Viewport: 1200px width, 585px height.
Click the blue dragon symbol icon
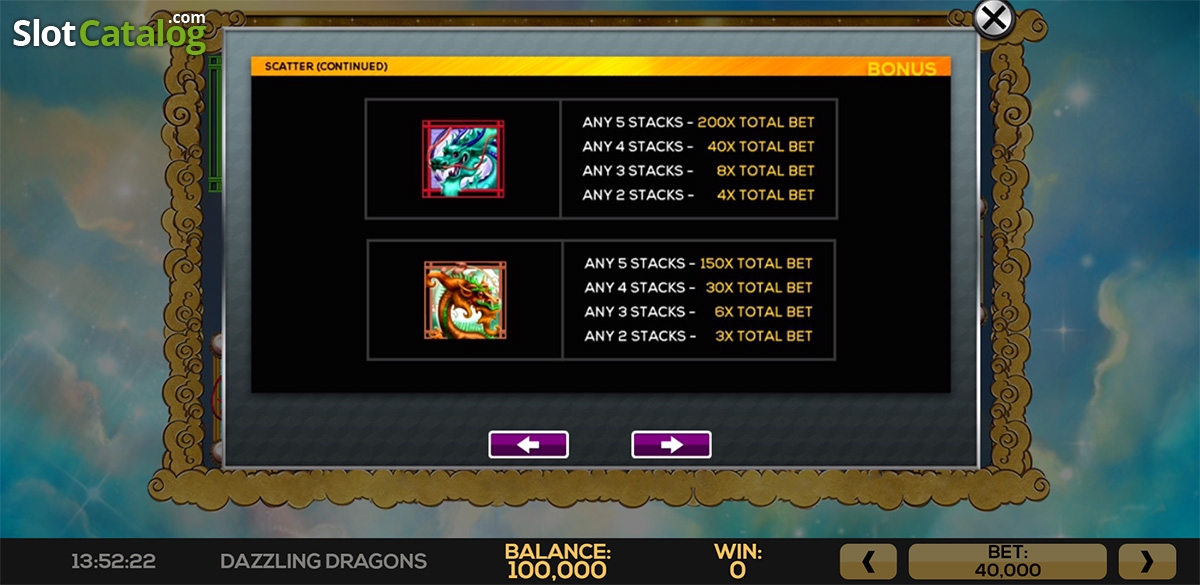click(x=463, y=159)
